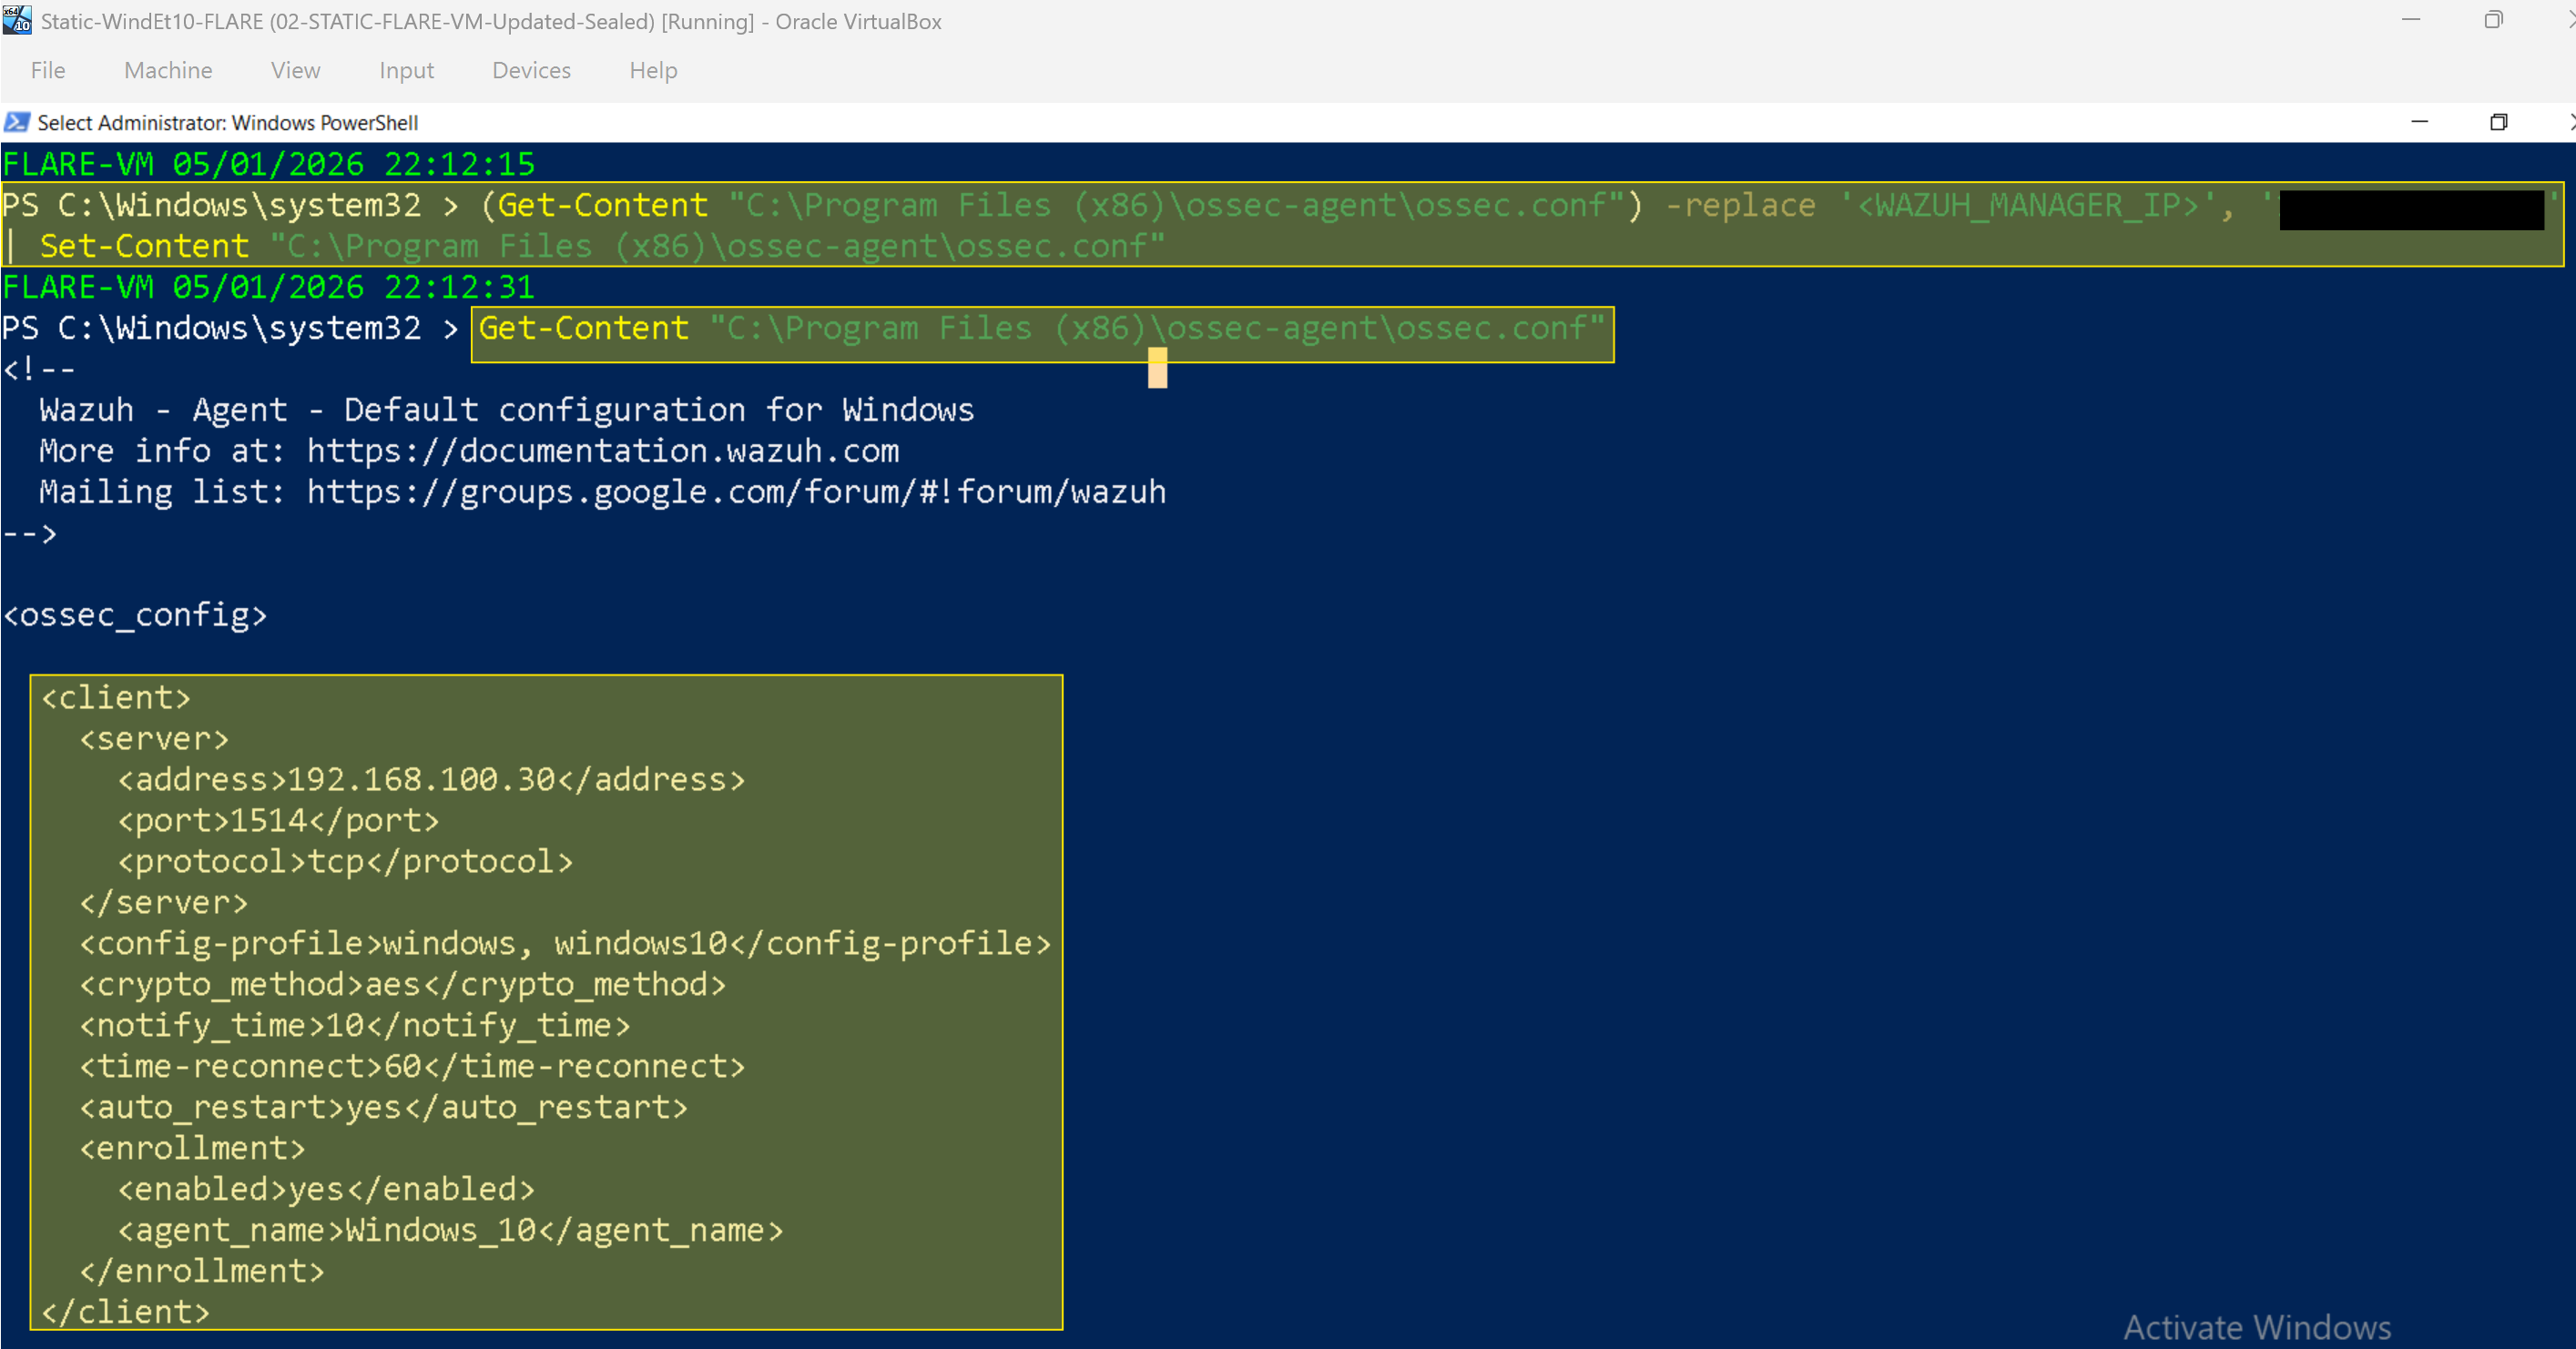The height and width of the screenshot is (1349, 2576).
Task: Open the View menu
Action: [x=295, y=70]
